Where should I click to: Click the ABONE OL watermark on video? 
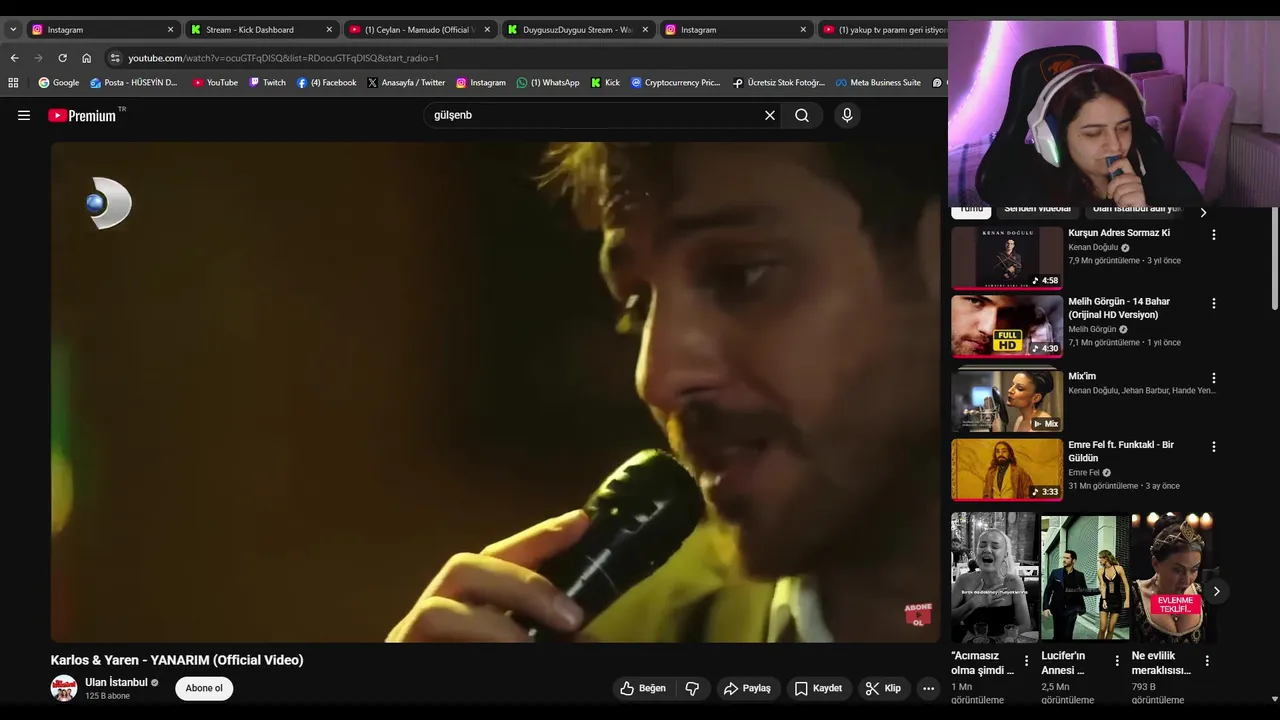coord(918,615)
